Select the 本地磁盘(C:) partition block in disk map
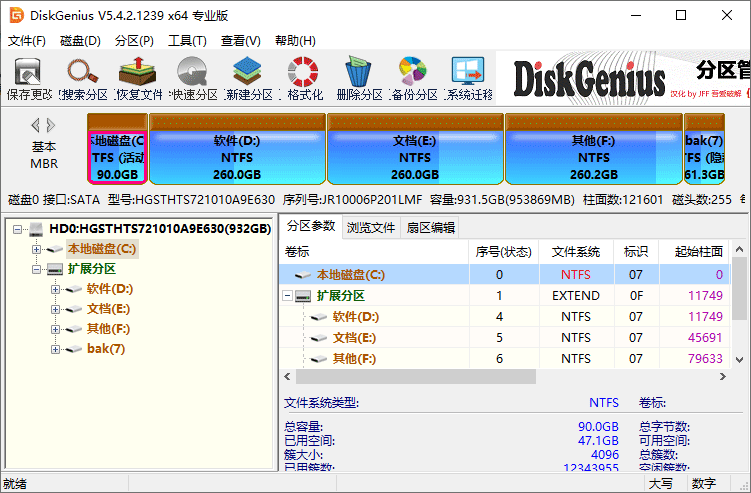This screenshot has height=493, width=751. coord(117,149)
